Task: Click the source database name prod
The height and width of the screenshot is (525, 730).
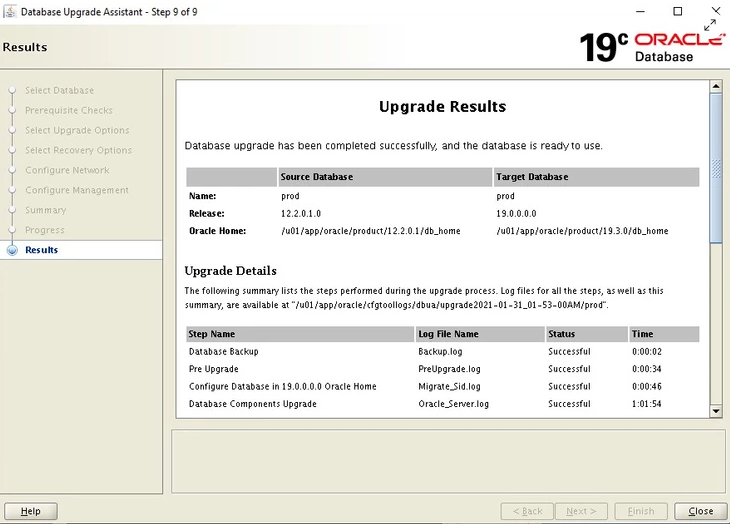Action: pos(290,196)
